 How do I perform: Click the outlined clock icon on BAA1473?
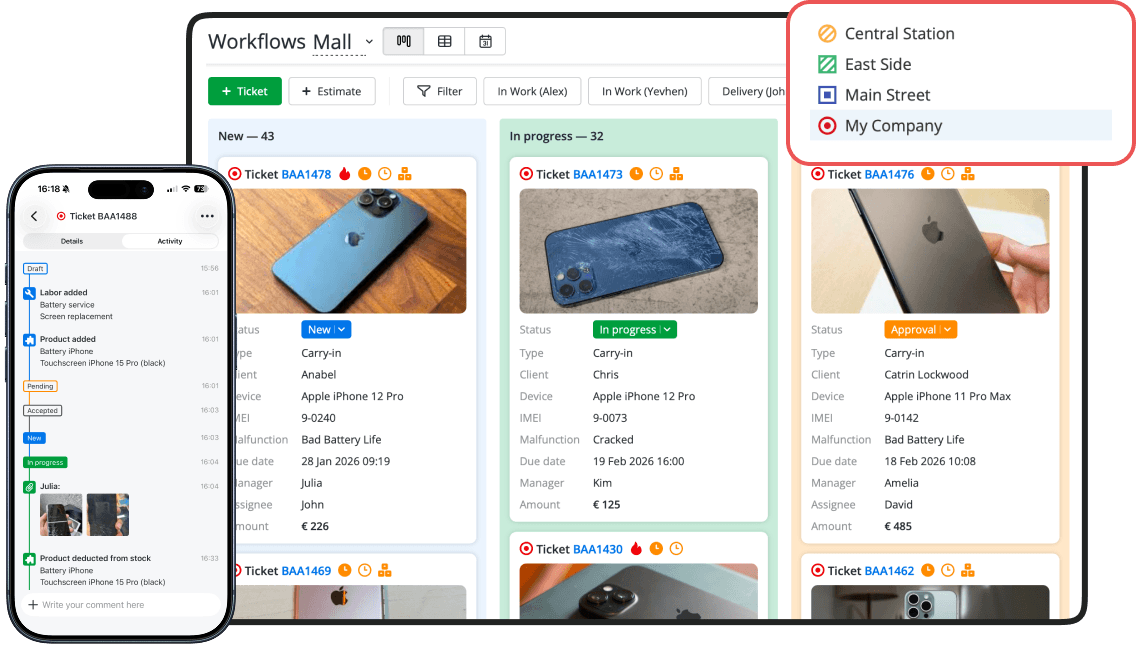pos(656,173)
